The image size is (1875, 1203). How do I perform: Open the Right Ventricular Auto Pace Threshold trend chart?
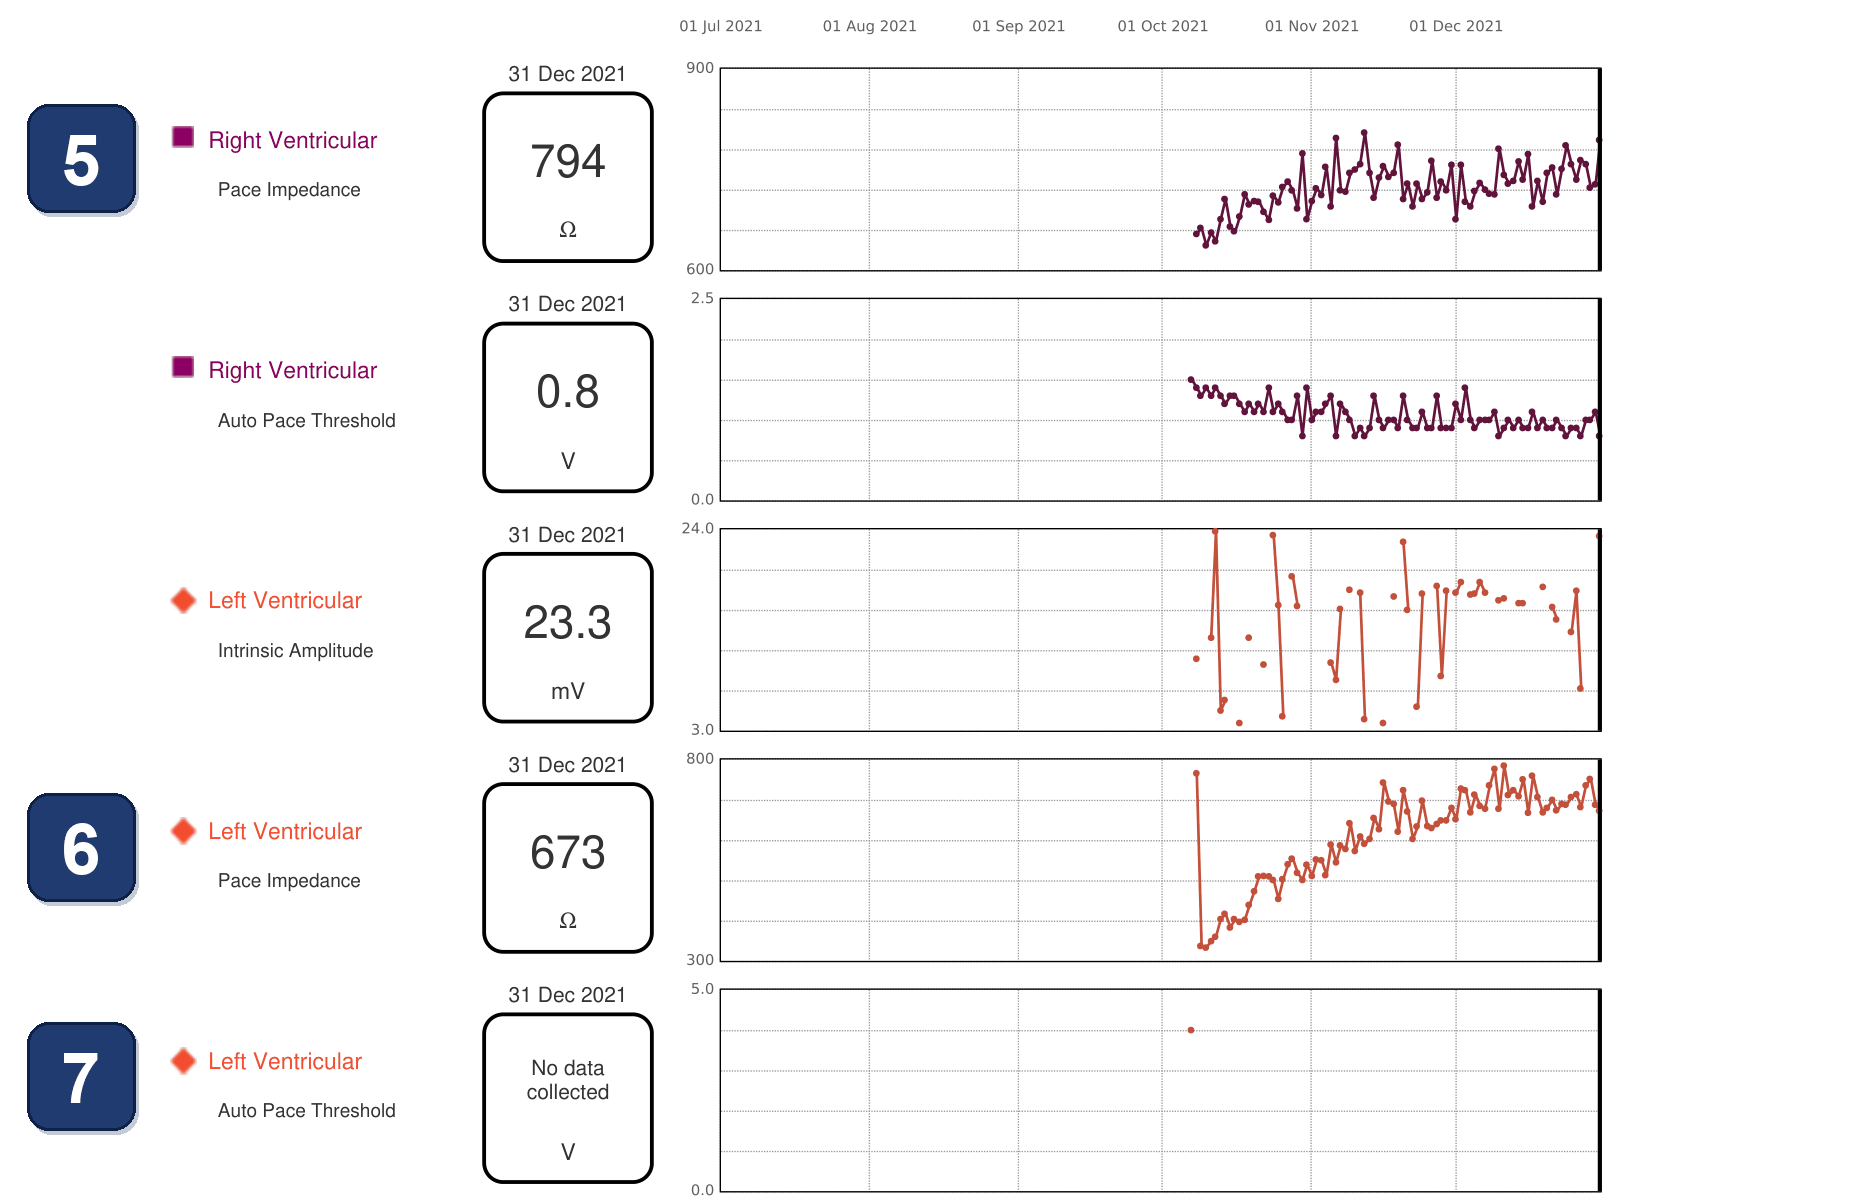(x=1160, y=399)
